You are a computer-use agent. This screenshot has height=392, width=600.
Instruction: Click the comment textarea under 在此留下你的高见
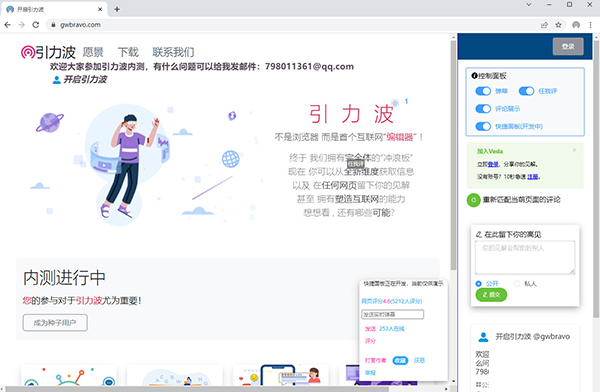tap(525, 257)
